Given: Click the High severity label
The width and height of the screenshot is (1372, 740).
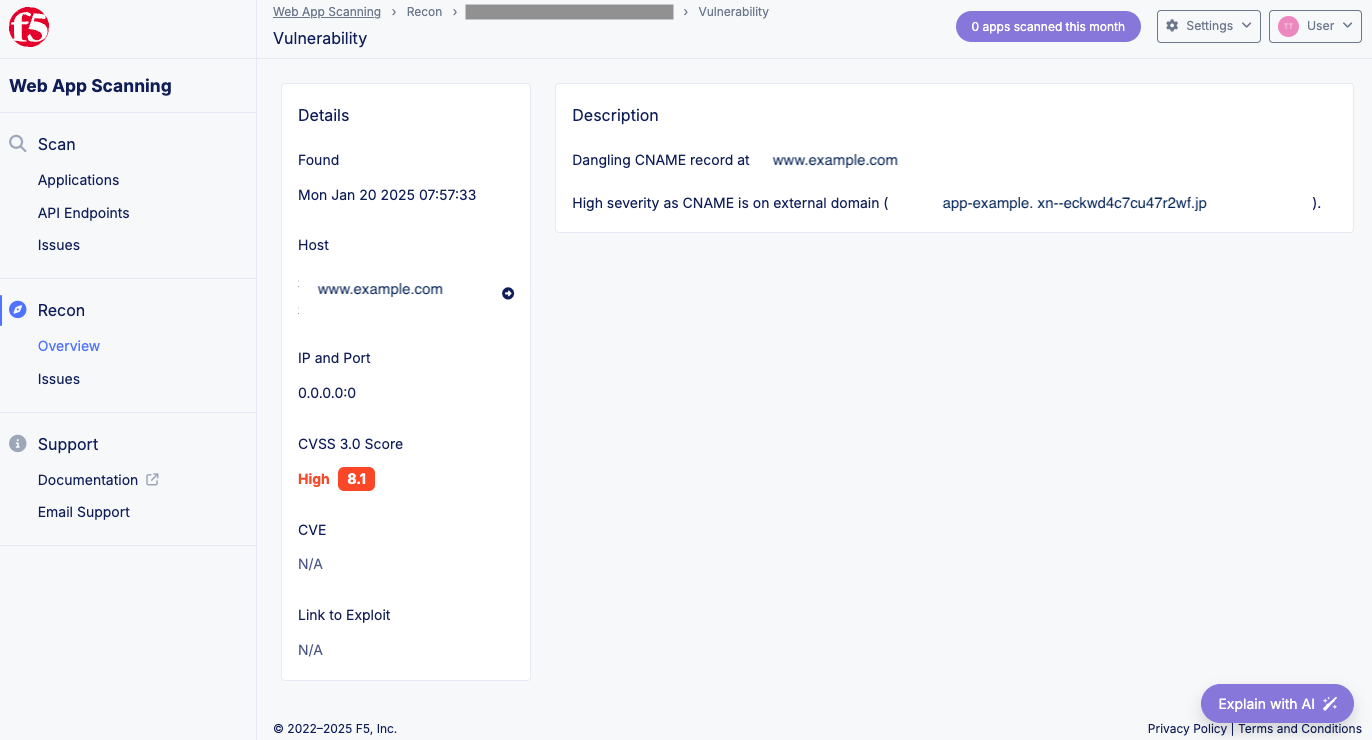Looking at the screenshot, I should click(314, 479).
